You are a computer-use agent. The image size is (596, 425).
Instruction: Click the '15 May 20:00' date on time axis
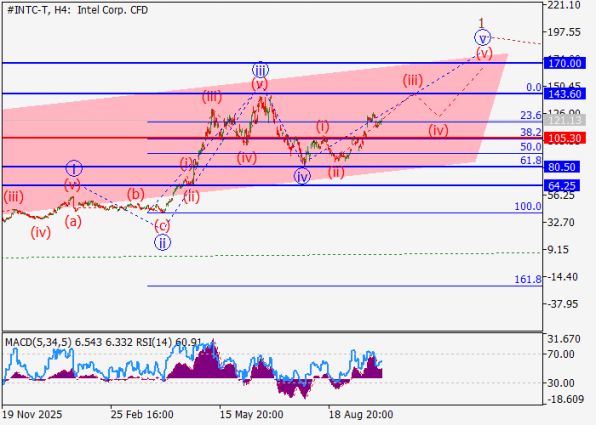252,414
